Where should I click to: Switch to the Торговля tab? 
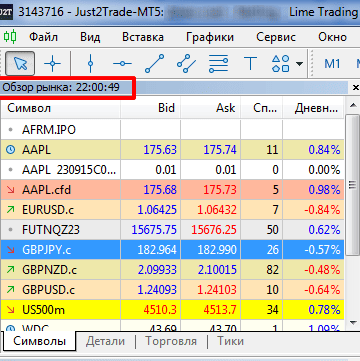click(171, 341)
